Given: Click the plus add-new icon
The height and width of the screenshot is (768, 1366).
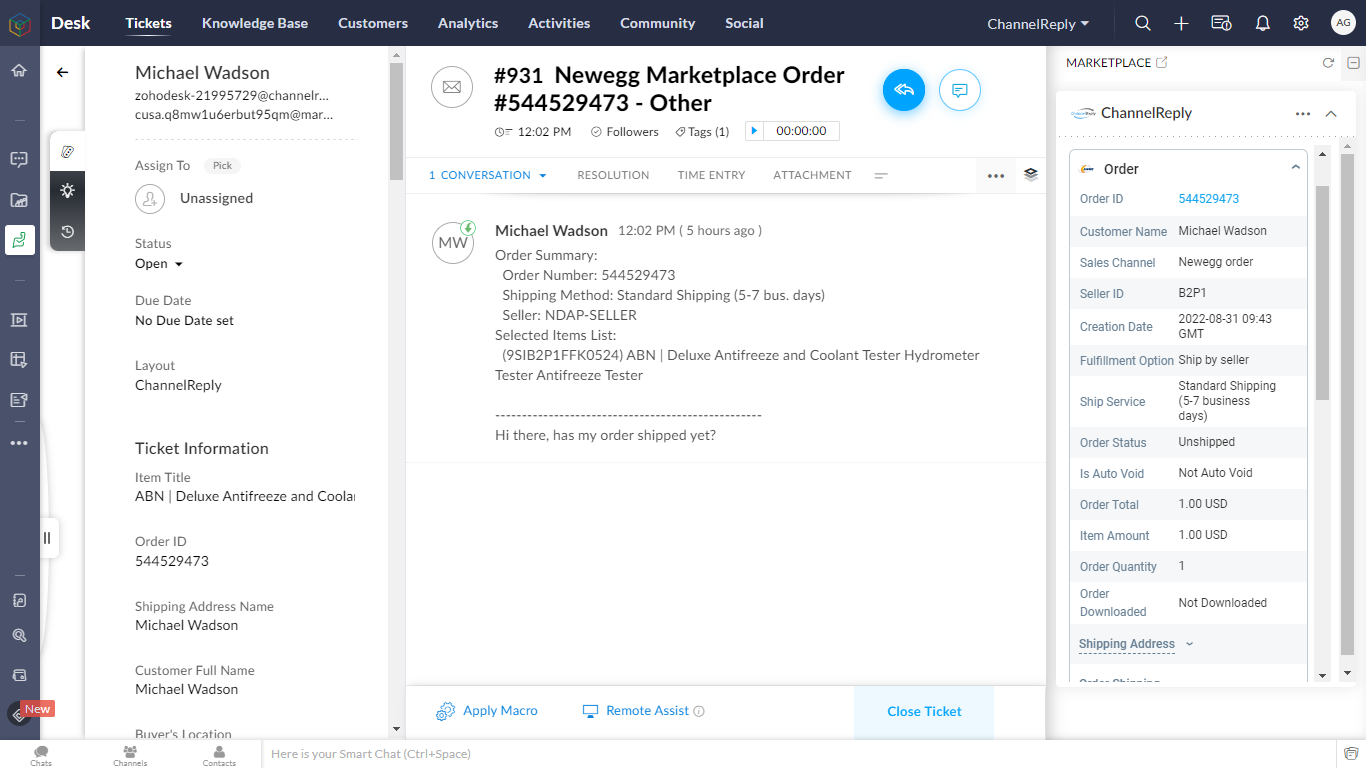Looking at the screenshot, I should (1181, 23).
